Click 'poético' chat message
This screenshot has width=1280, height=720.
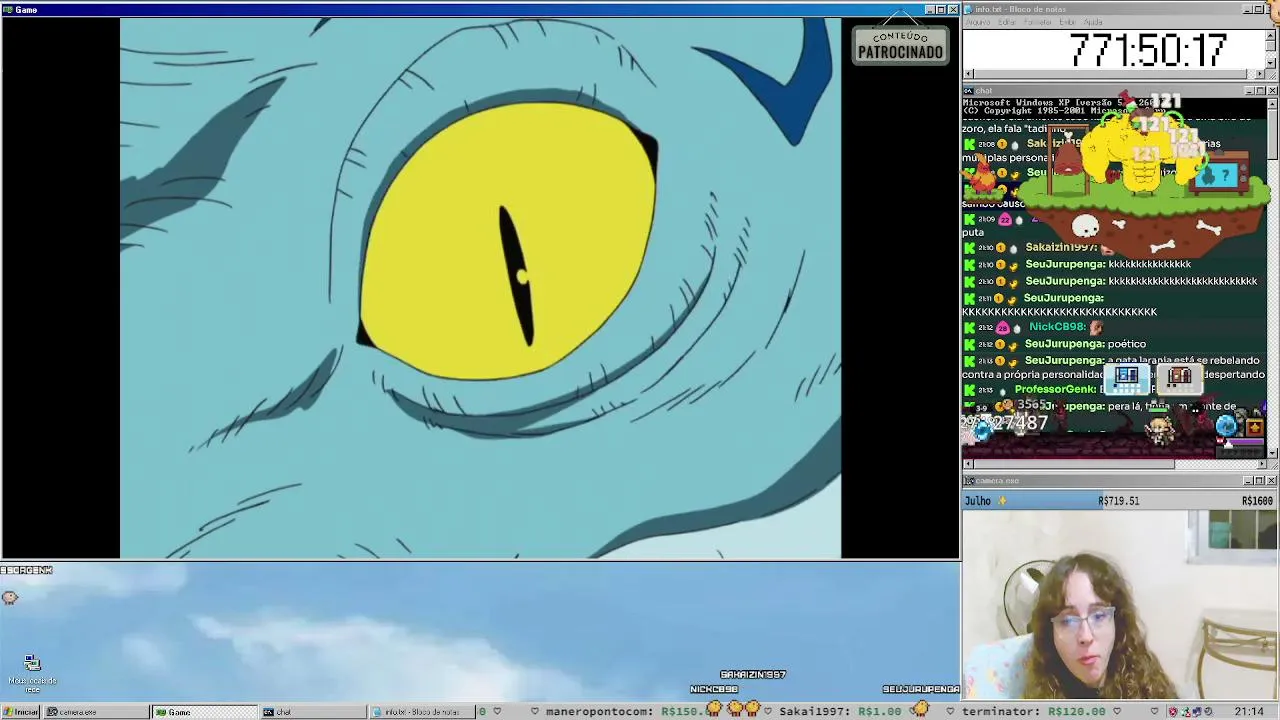pyautogui.click(x=1127, y=344)
